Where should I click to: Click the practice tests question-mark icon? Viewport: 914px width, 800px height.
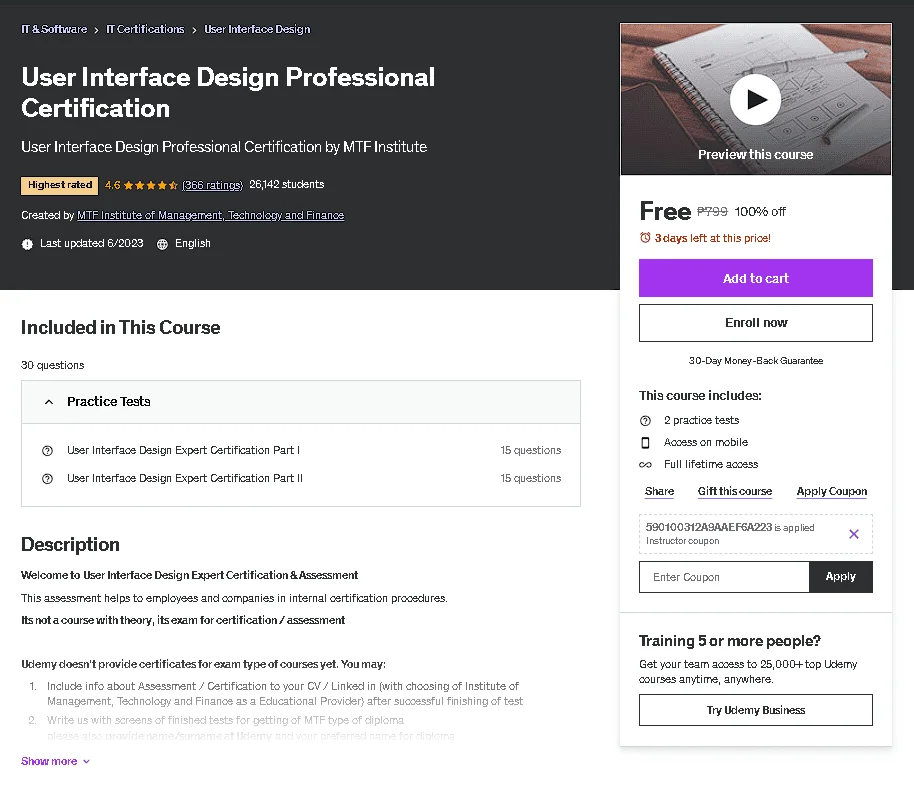coord(645,420)
